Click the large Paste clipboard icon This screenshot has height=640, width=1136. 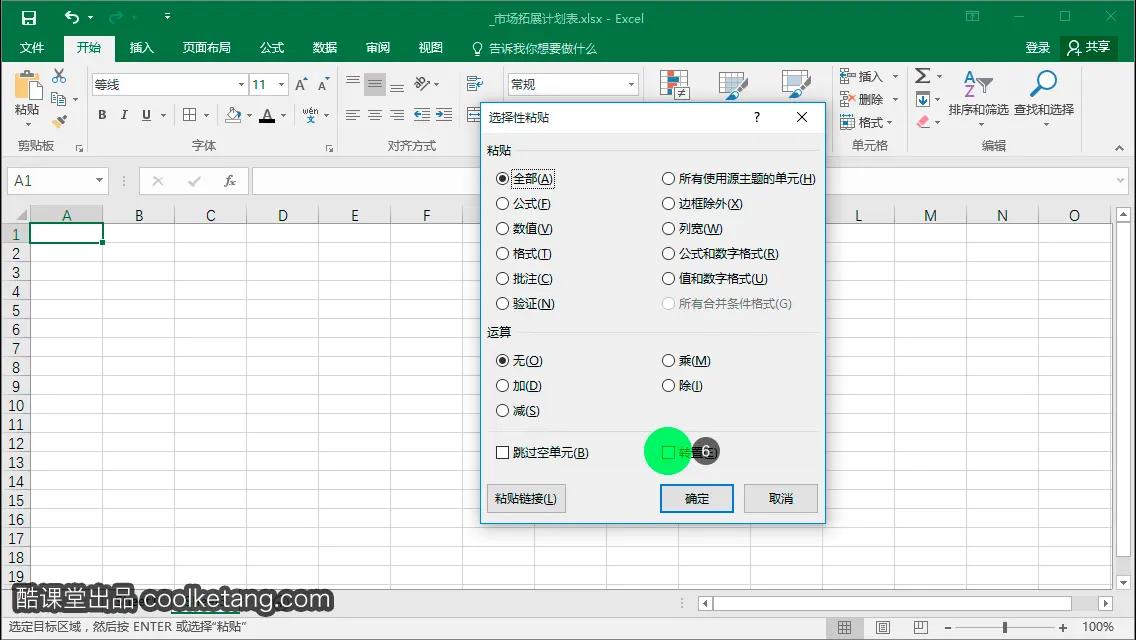tap(28, 85)
